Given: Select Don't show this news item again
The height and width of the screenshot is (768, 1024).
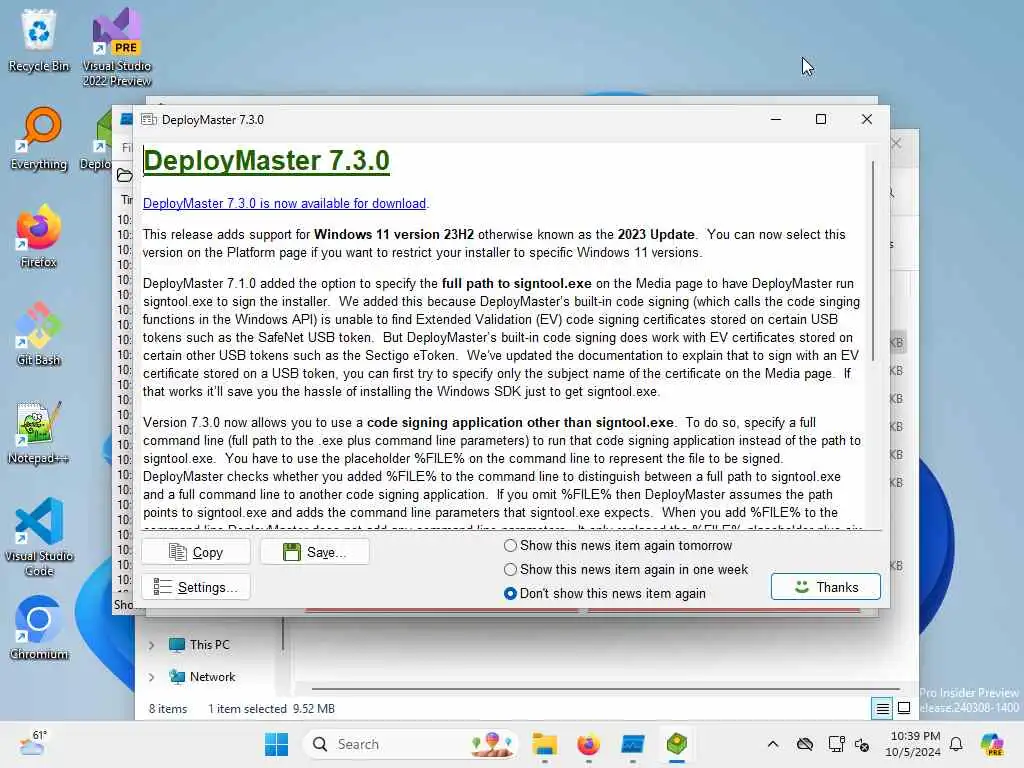Looking at the screenshot, I should click(x=605, y=594).
